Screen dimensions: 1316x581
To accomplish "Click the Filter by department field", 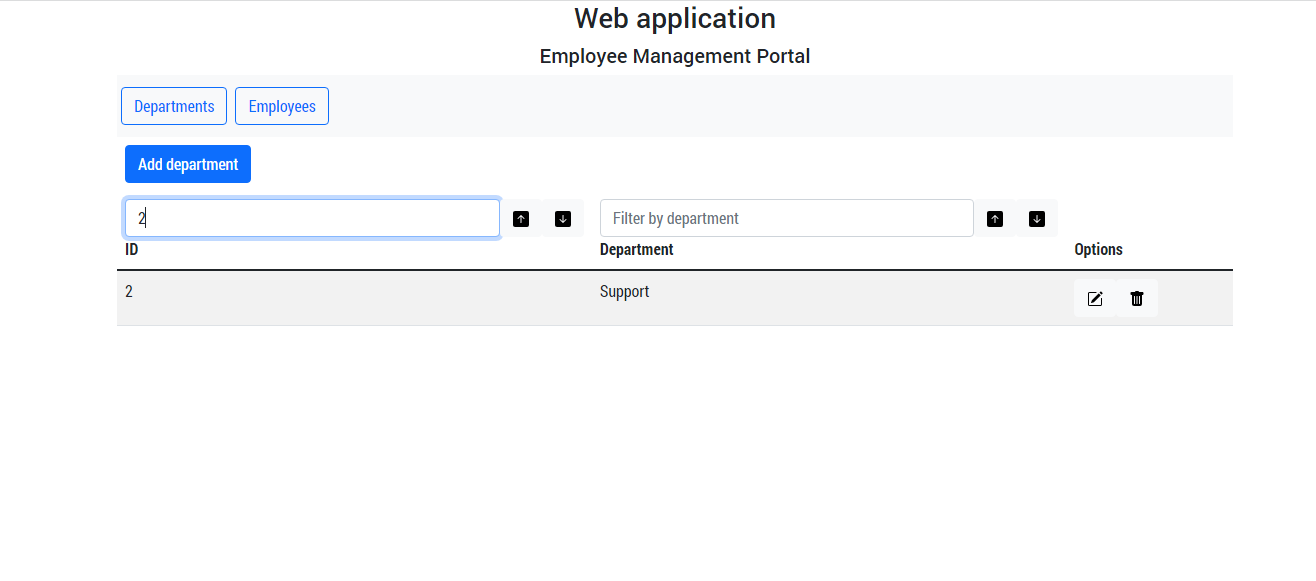I will (x=786, y=217).
